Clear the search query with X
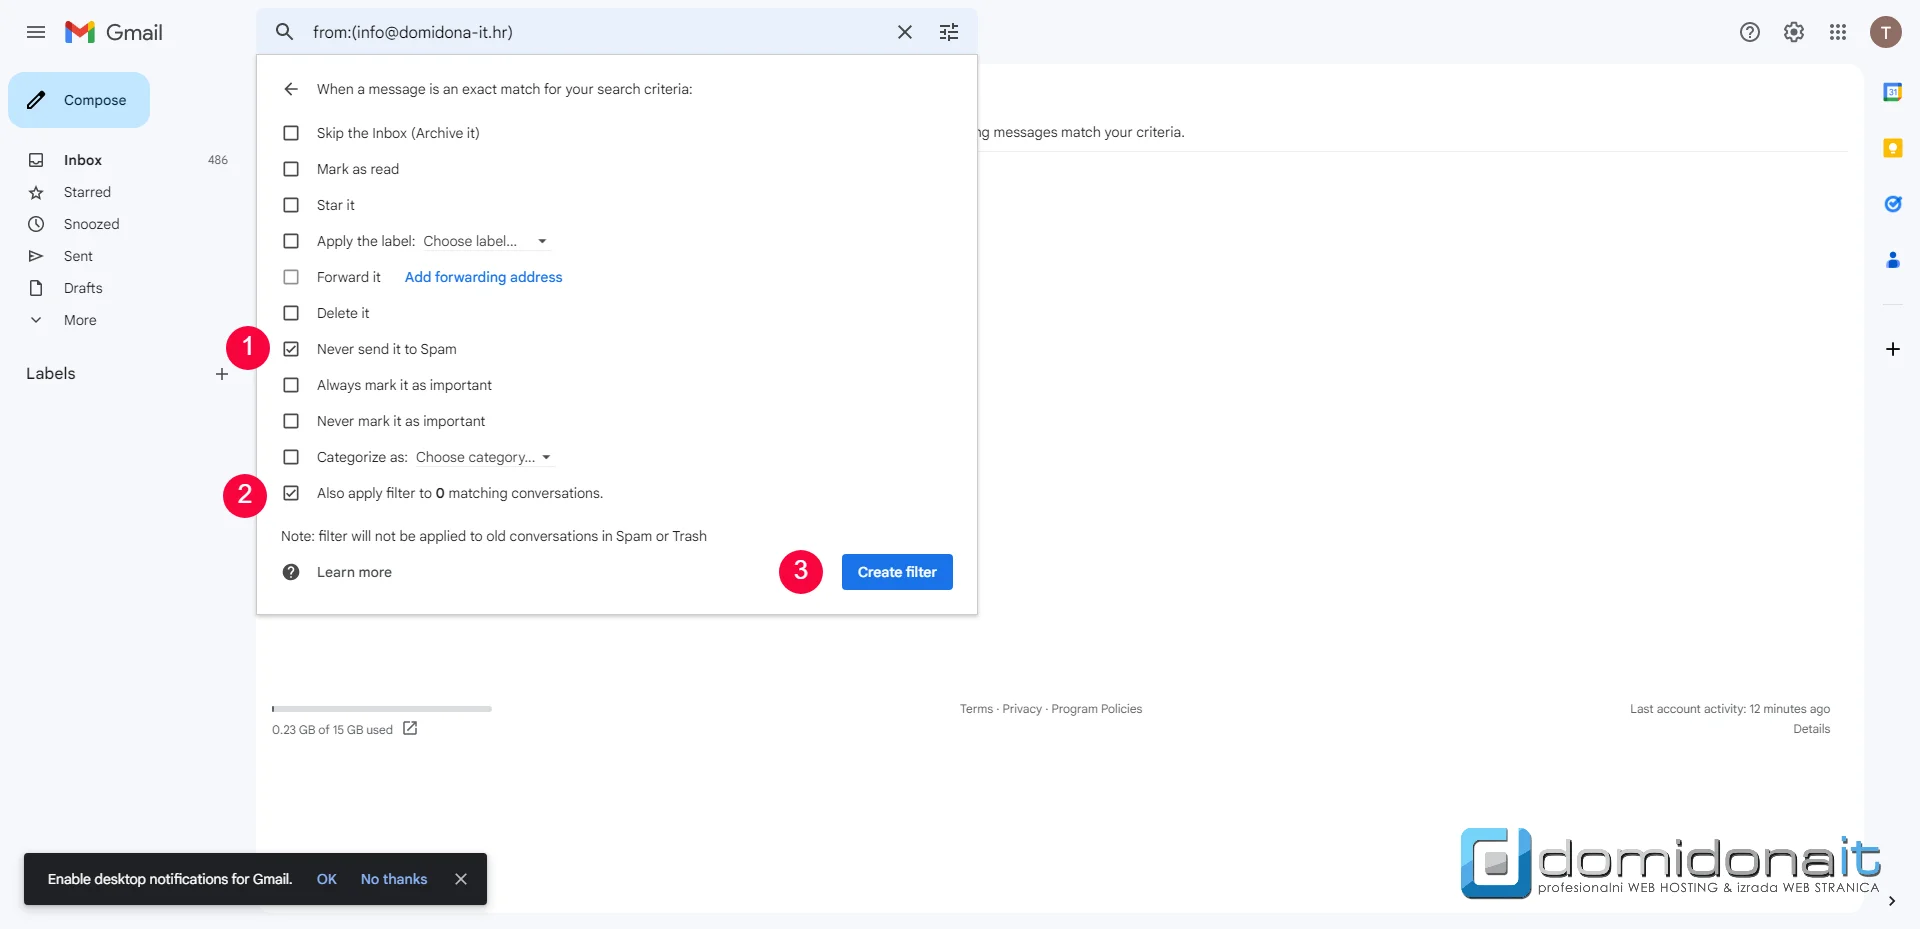This screenshot has height=929, width=1920. (x=905, y=32)
